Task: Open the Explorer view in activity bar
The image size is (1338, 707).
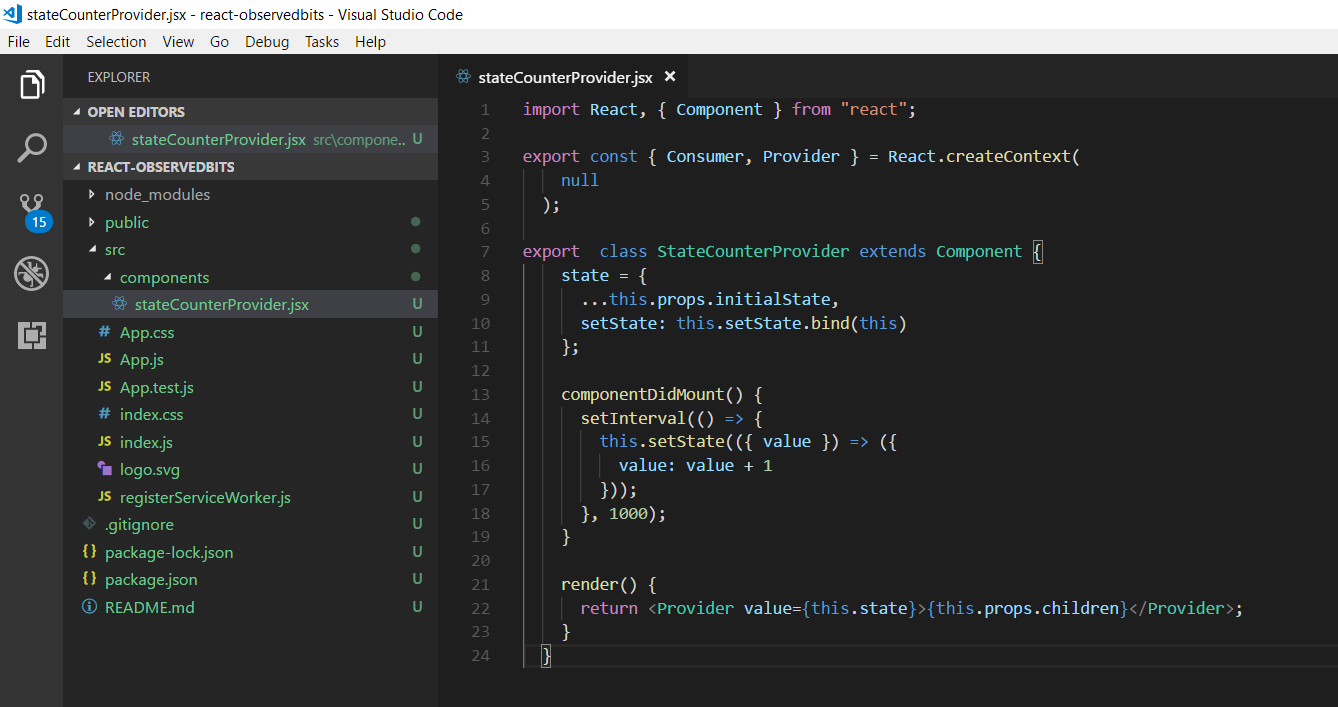Action: pyautogui.click(x=32, y=85)
